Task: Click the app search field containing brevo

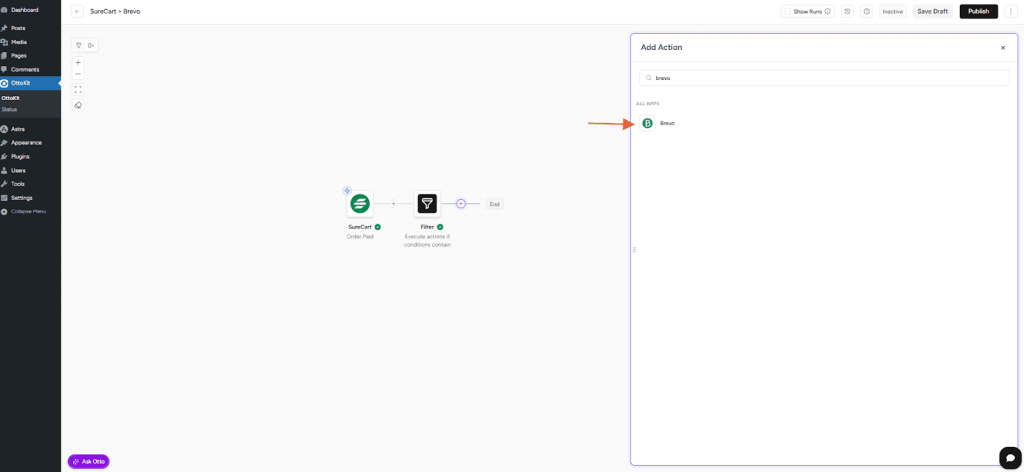Action: (825, 77)
